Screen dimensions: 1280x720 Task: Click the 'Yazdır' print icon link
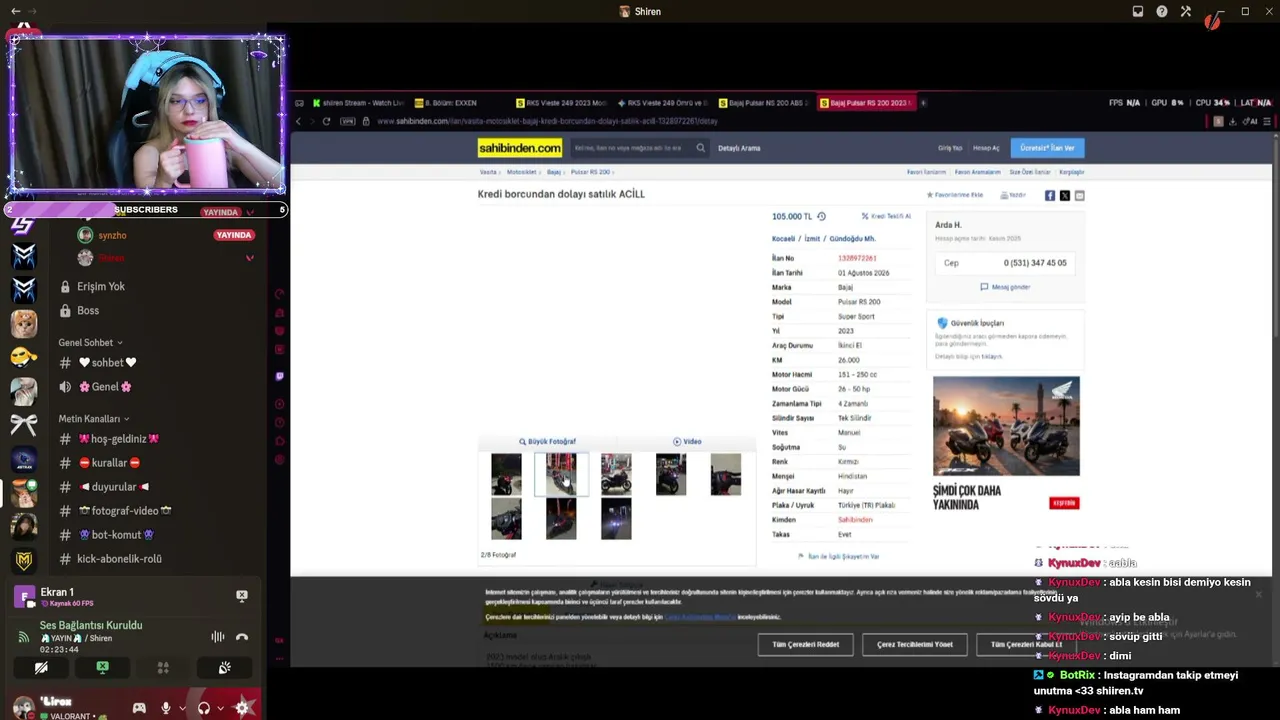[1014, 195]
